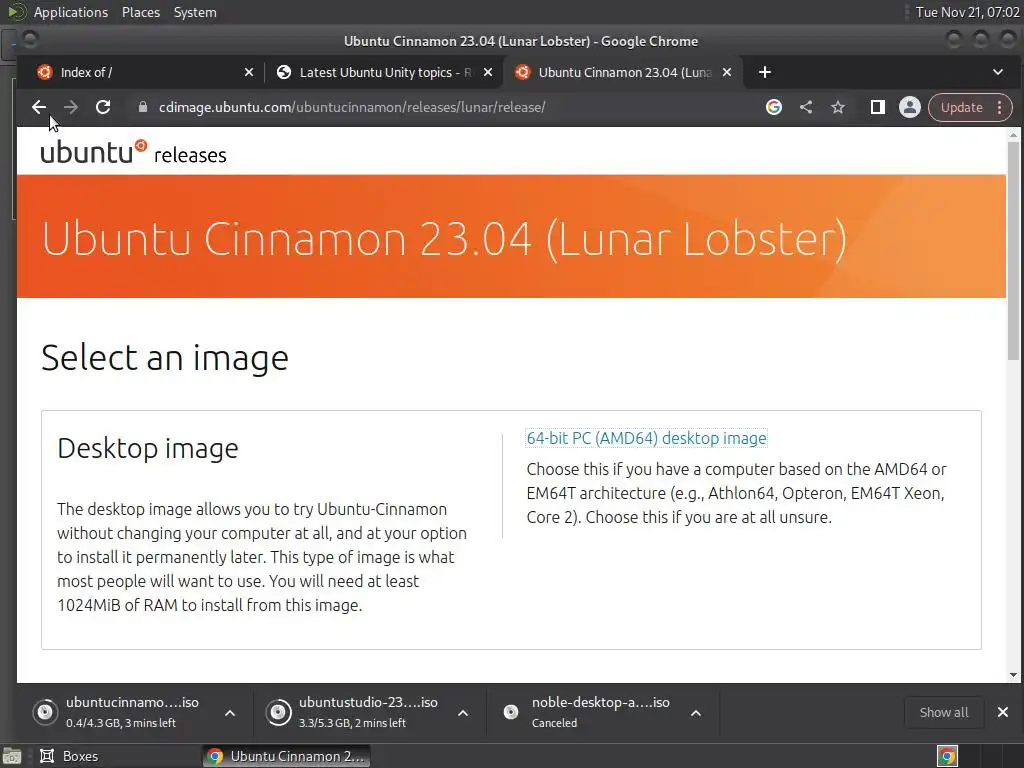The height and width of the screenshot is (768, 1024).
Task: Open the 64-bit PC (AMD64) desktop image link
Action: 647,438
